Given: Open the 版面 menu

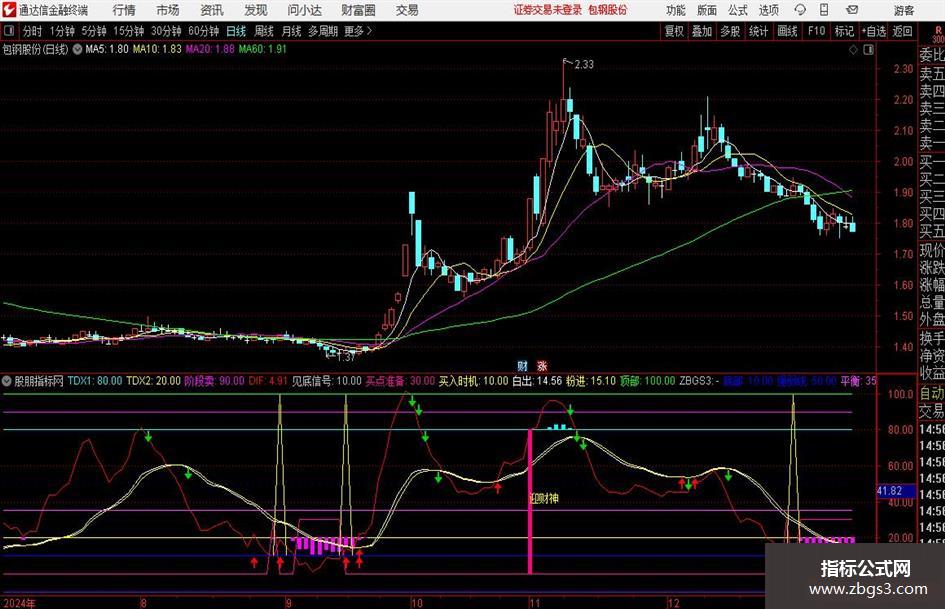Looking at the screenshot, I should 706,10.
